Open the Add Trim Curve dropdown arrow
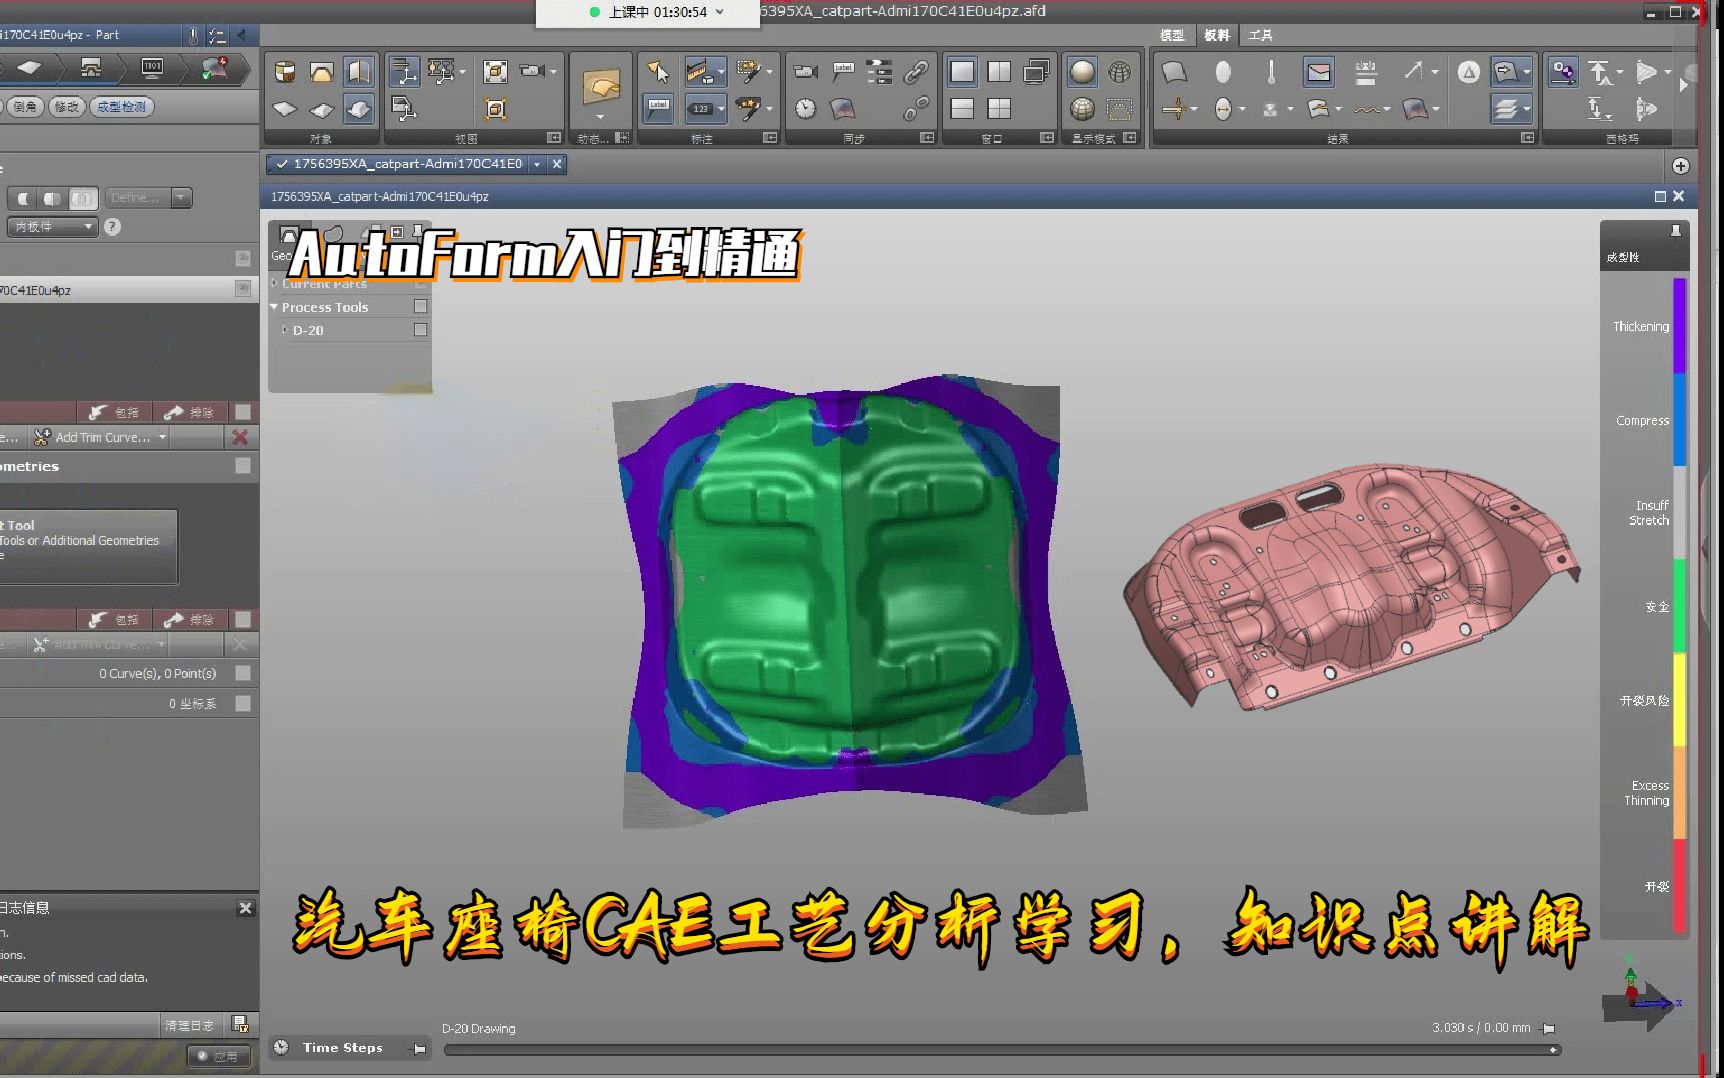 pyautogui.click(x=162, y=437)
